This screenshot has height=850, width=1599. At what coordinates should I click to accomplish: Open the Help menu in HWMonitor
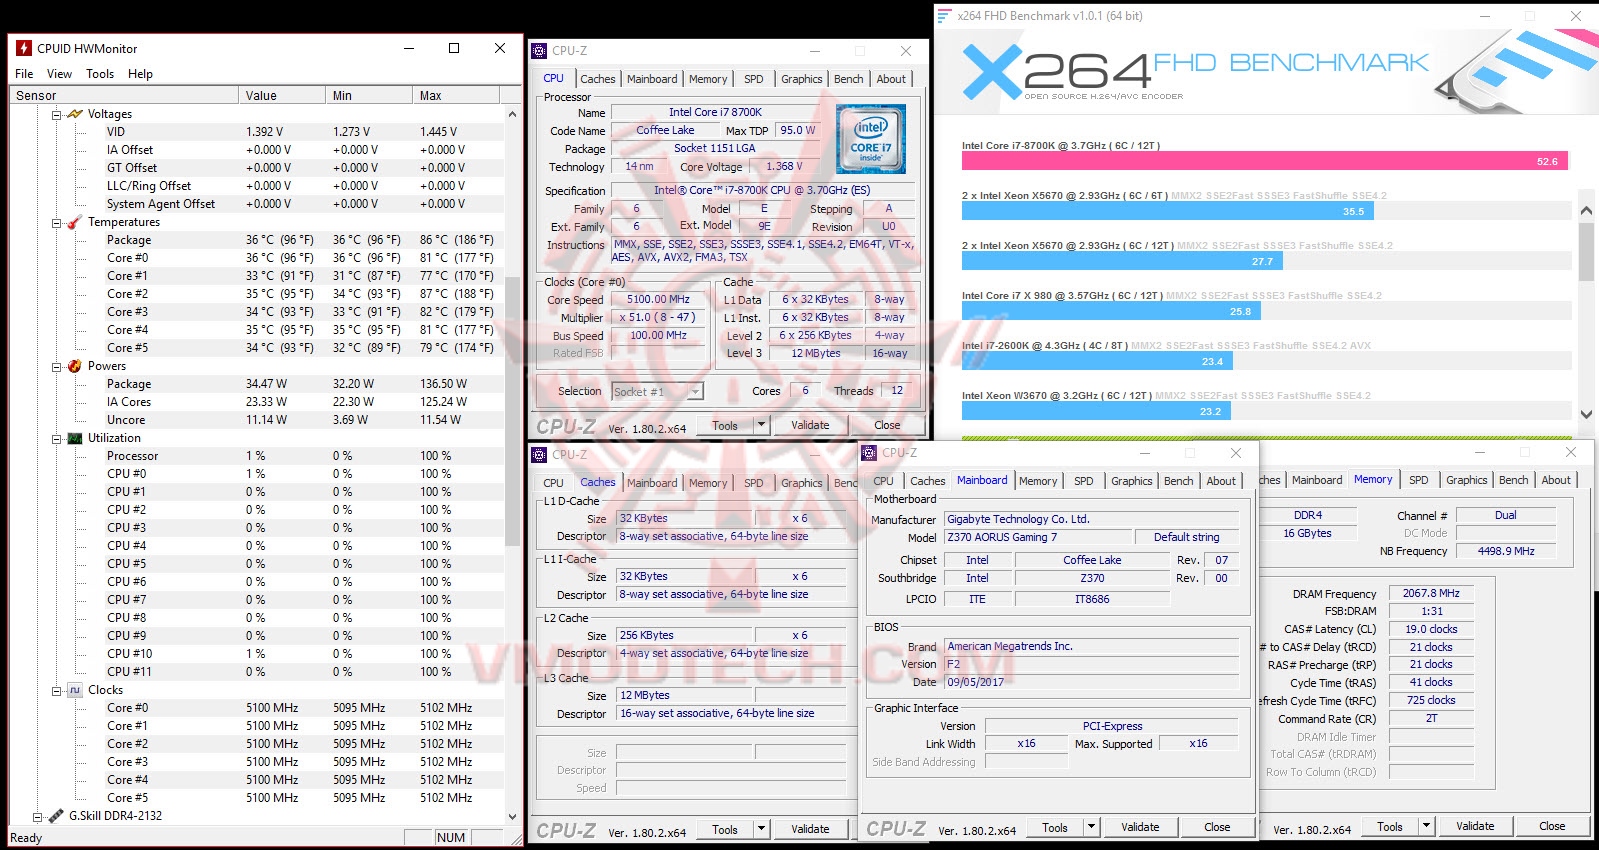[140, 74]
